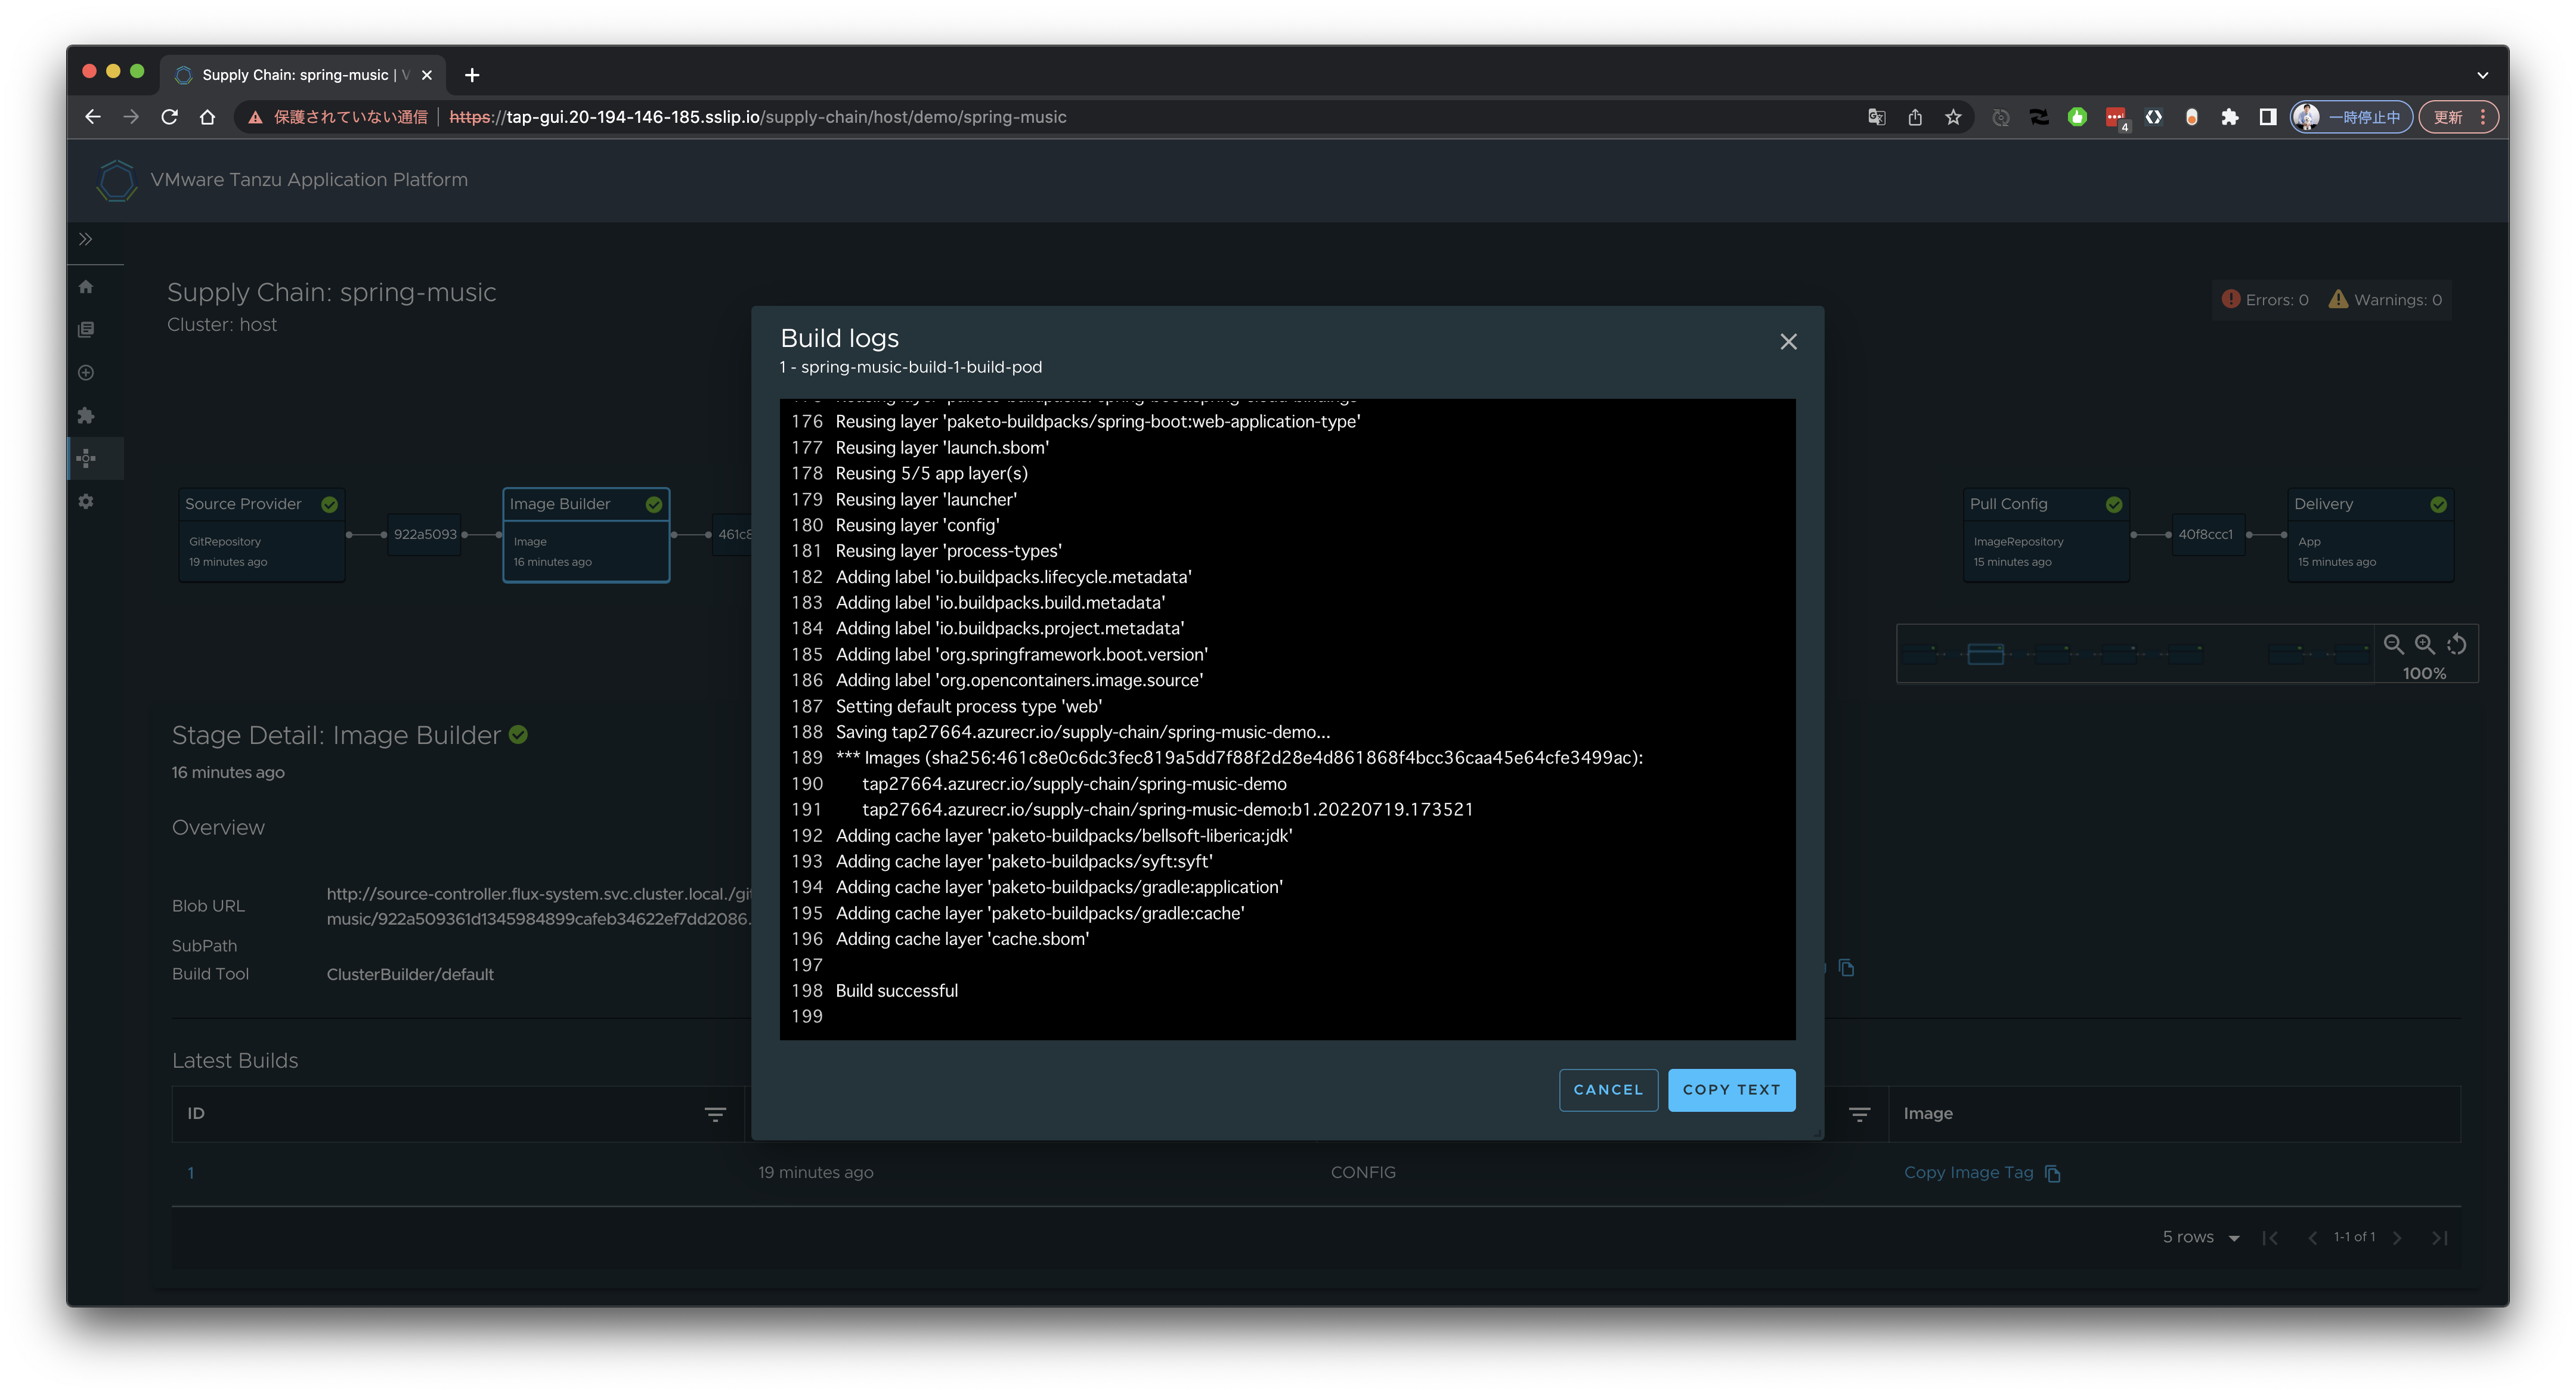Open the extensions puzzle icon
Image resolution: width=2576 pixels, height=1395 pixels.
coord(2229,117)
